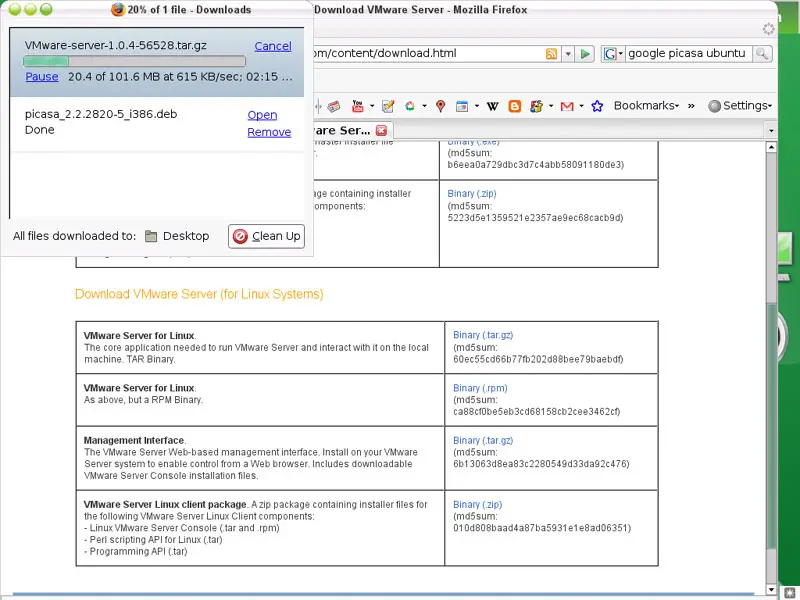800x600 pixels.
Task: Open the Google Calendar toolbar icon
Action: click(x=462, y=106)
